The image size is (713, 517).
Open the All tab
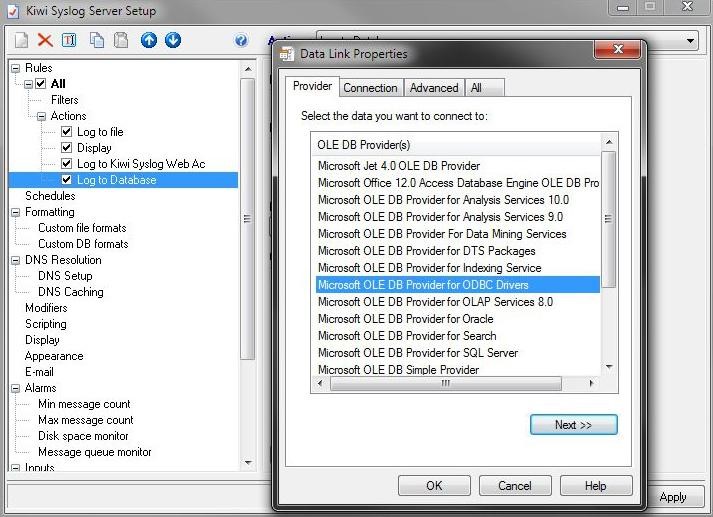point(484,88)
